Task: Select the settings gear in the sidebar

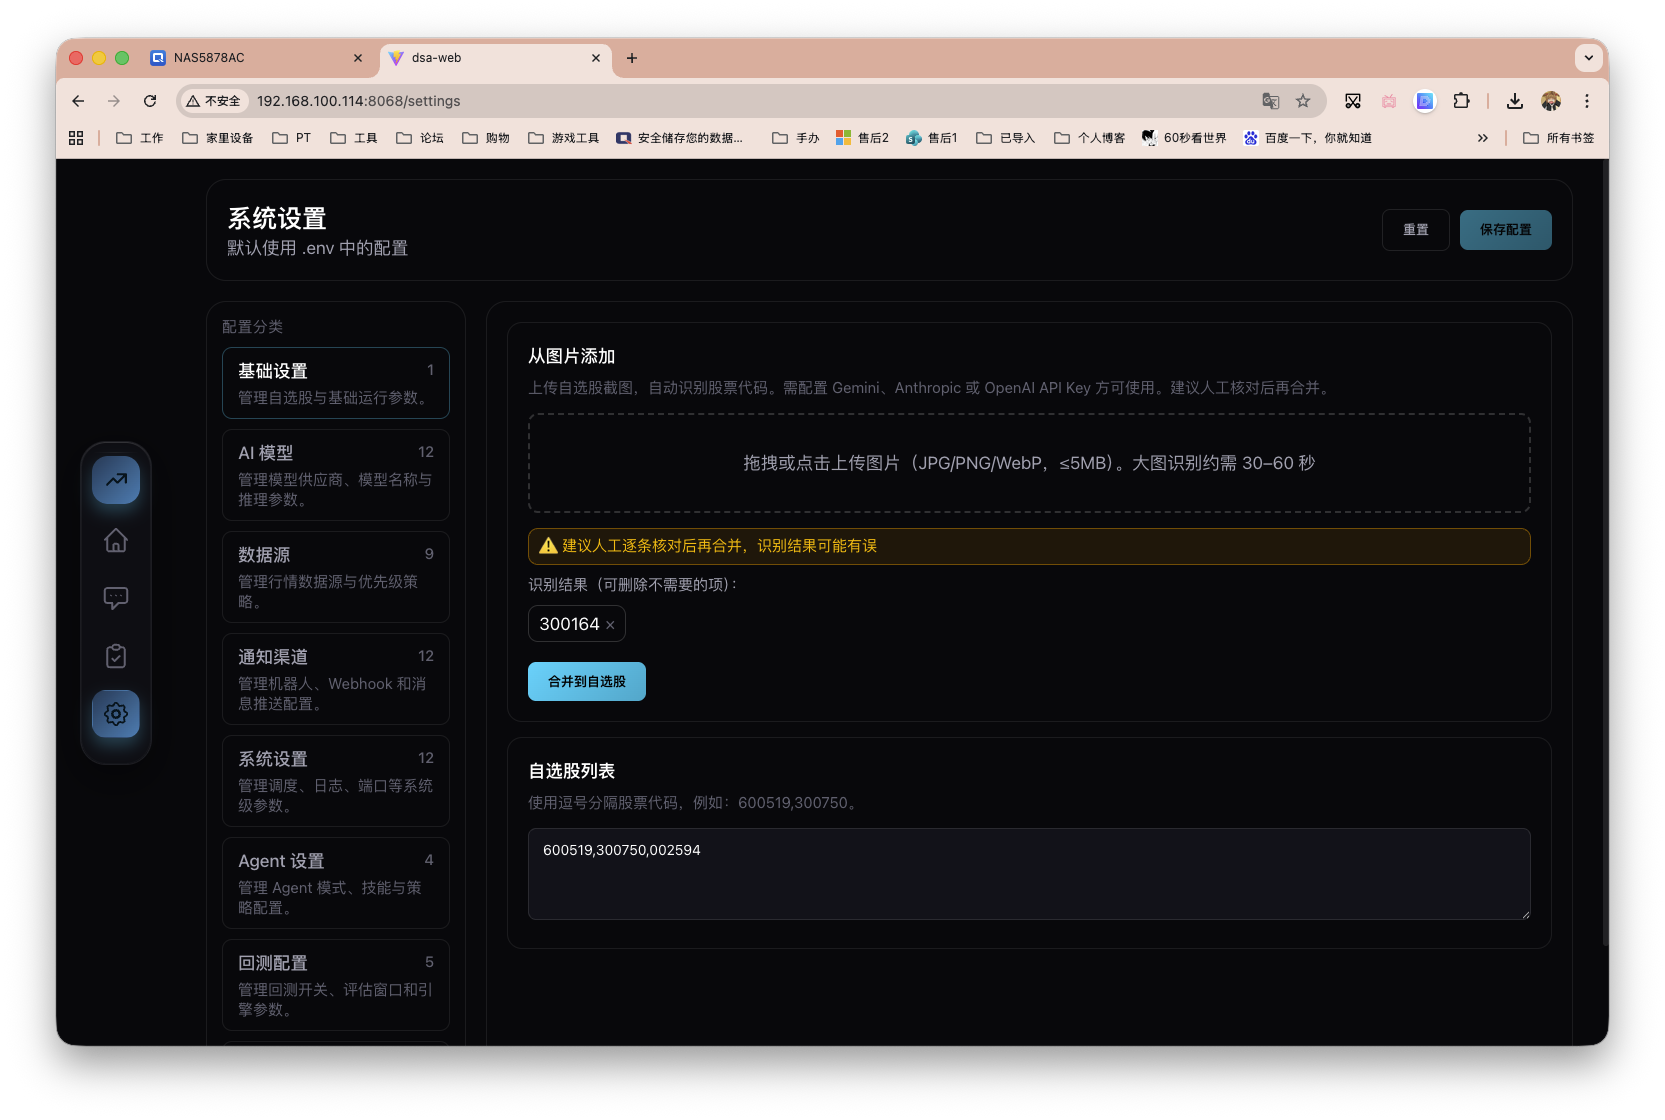Action: pyautogui.click(x=115, y=713)
